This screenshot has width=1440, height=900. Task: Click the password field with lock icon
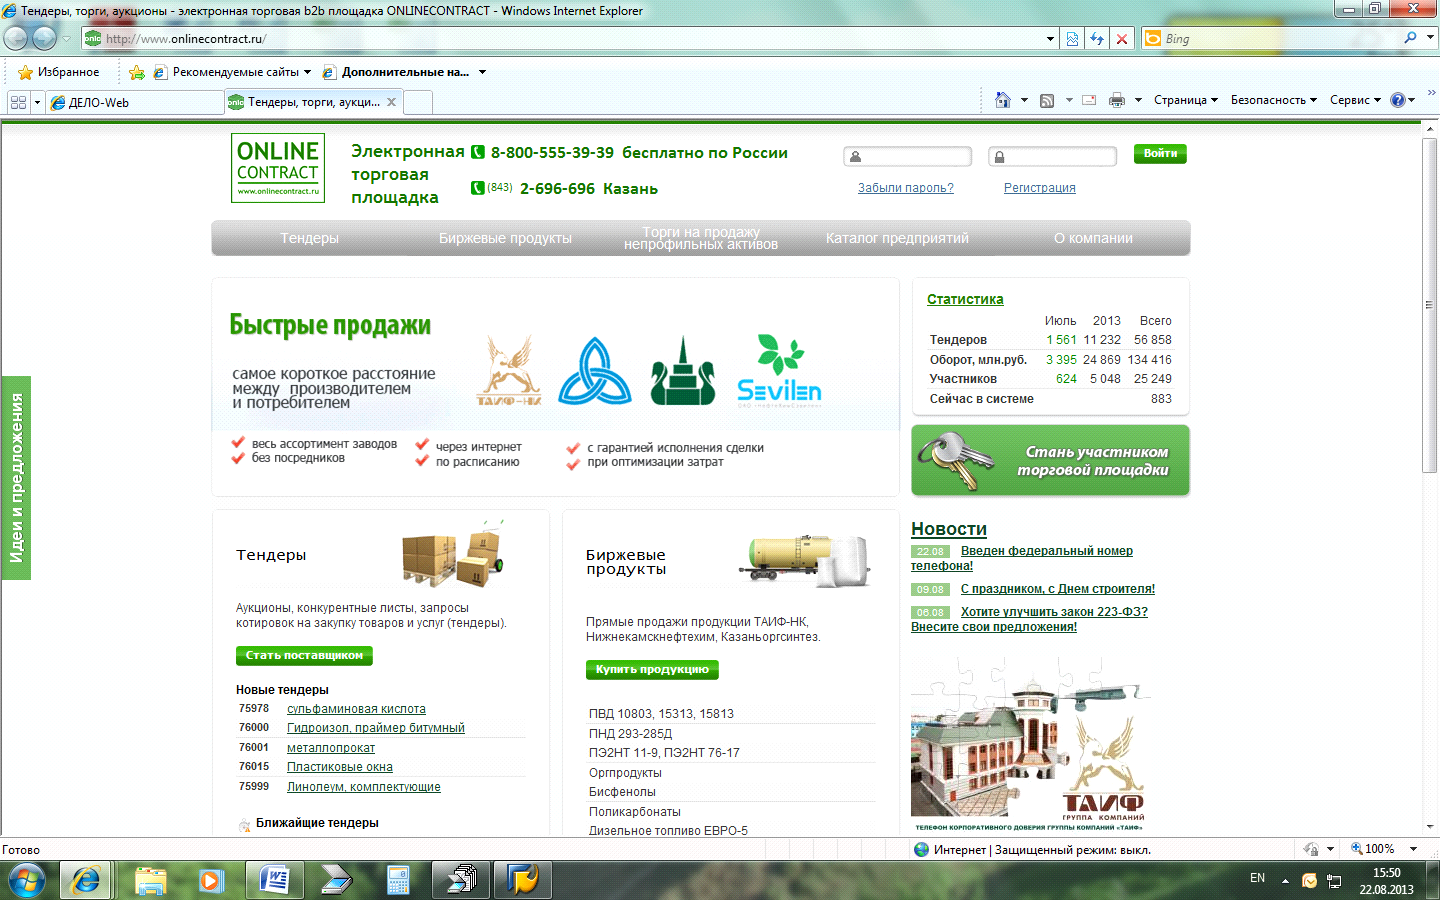[x=1052, y=156]
